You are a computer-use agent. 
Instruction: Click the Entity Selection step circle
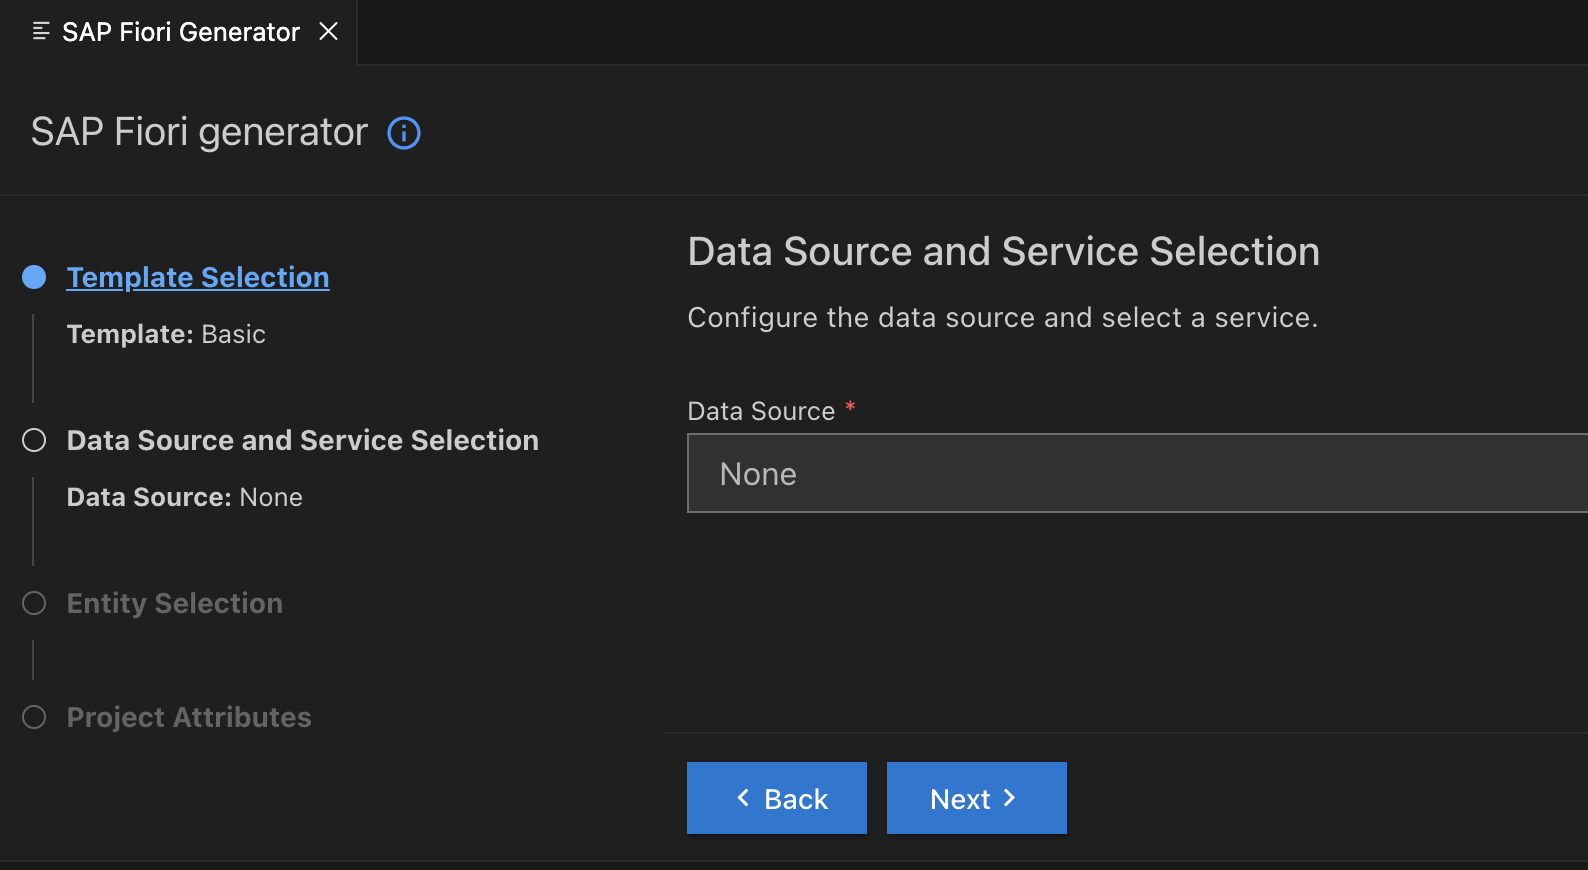(x=34, y=603)
